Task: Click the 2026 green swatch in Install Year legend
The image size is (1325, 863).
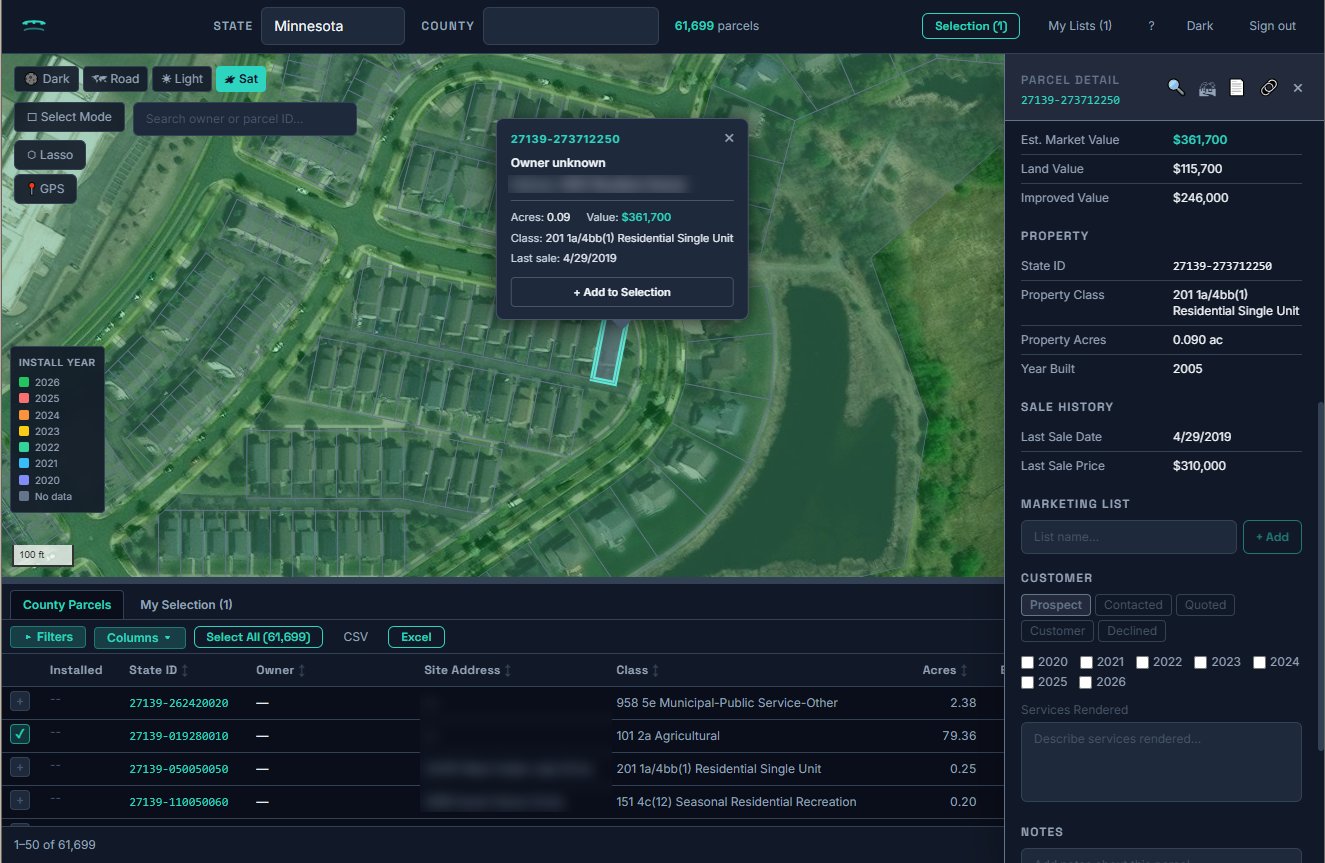Action: point(23,382)
